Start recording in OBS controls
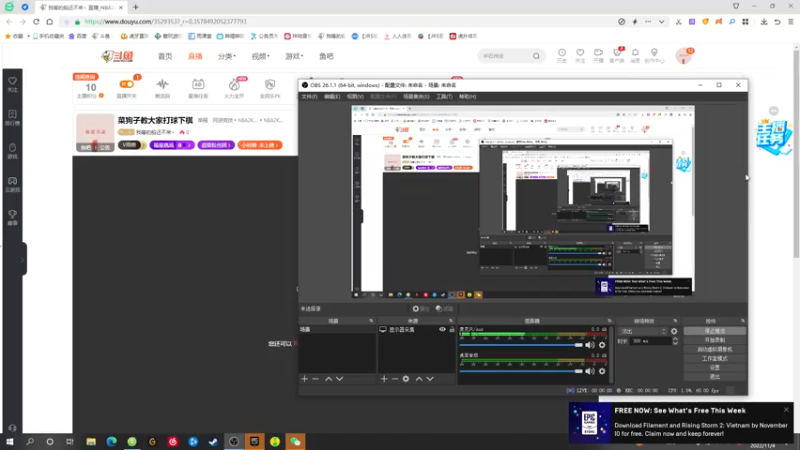This screenshot has height=450, width=800. point(714,340)
